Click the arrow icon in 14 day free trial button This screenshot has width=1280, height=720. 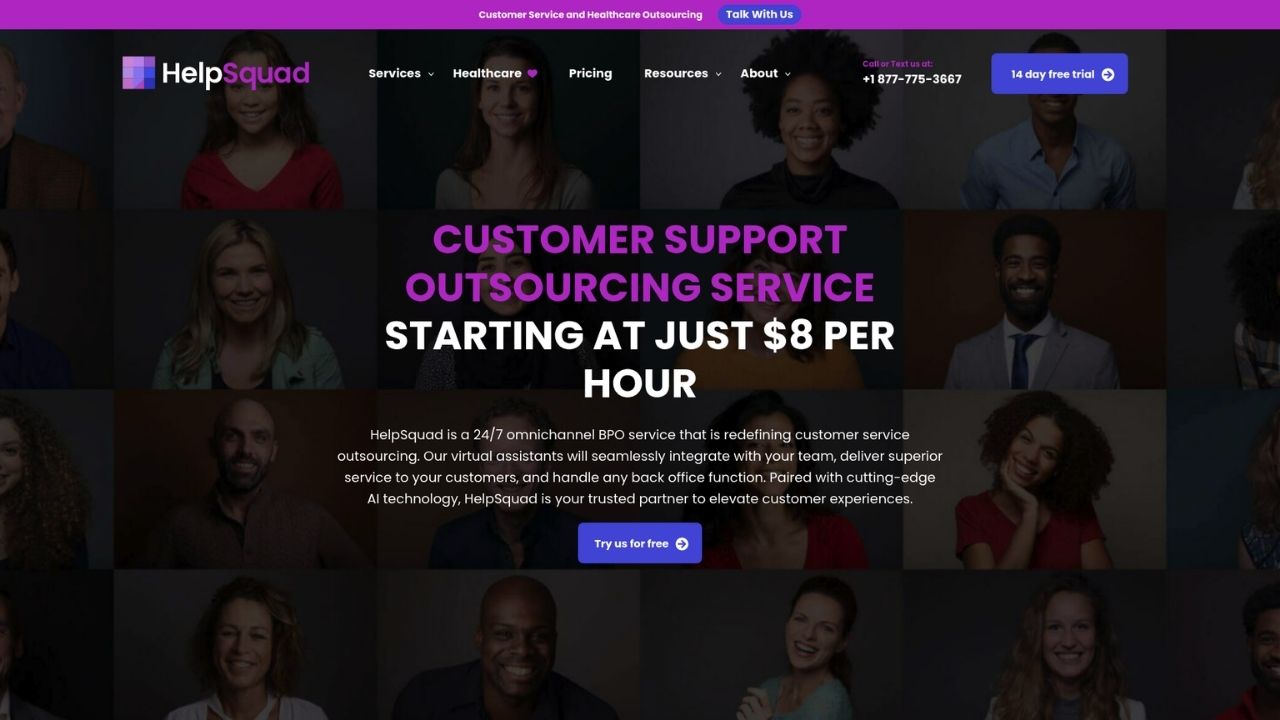click(1107, 74)
